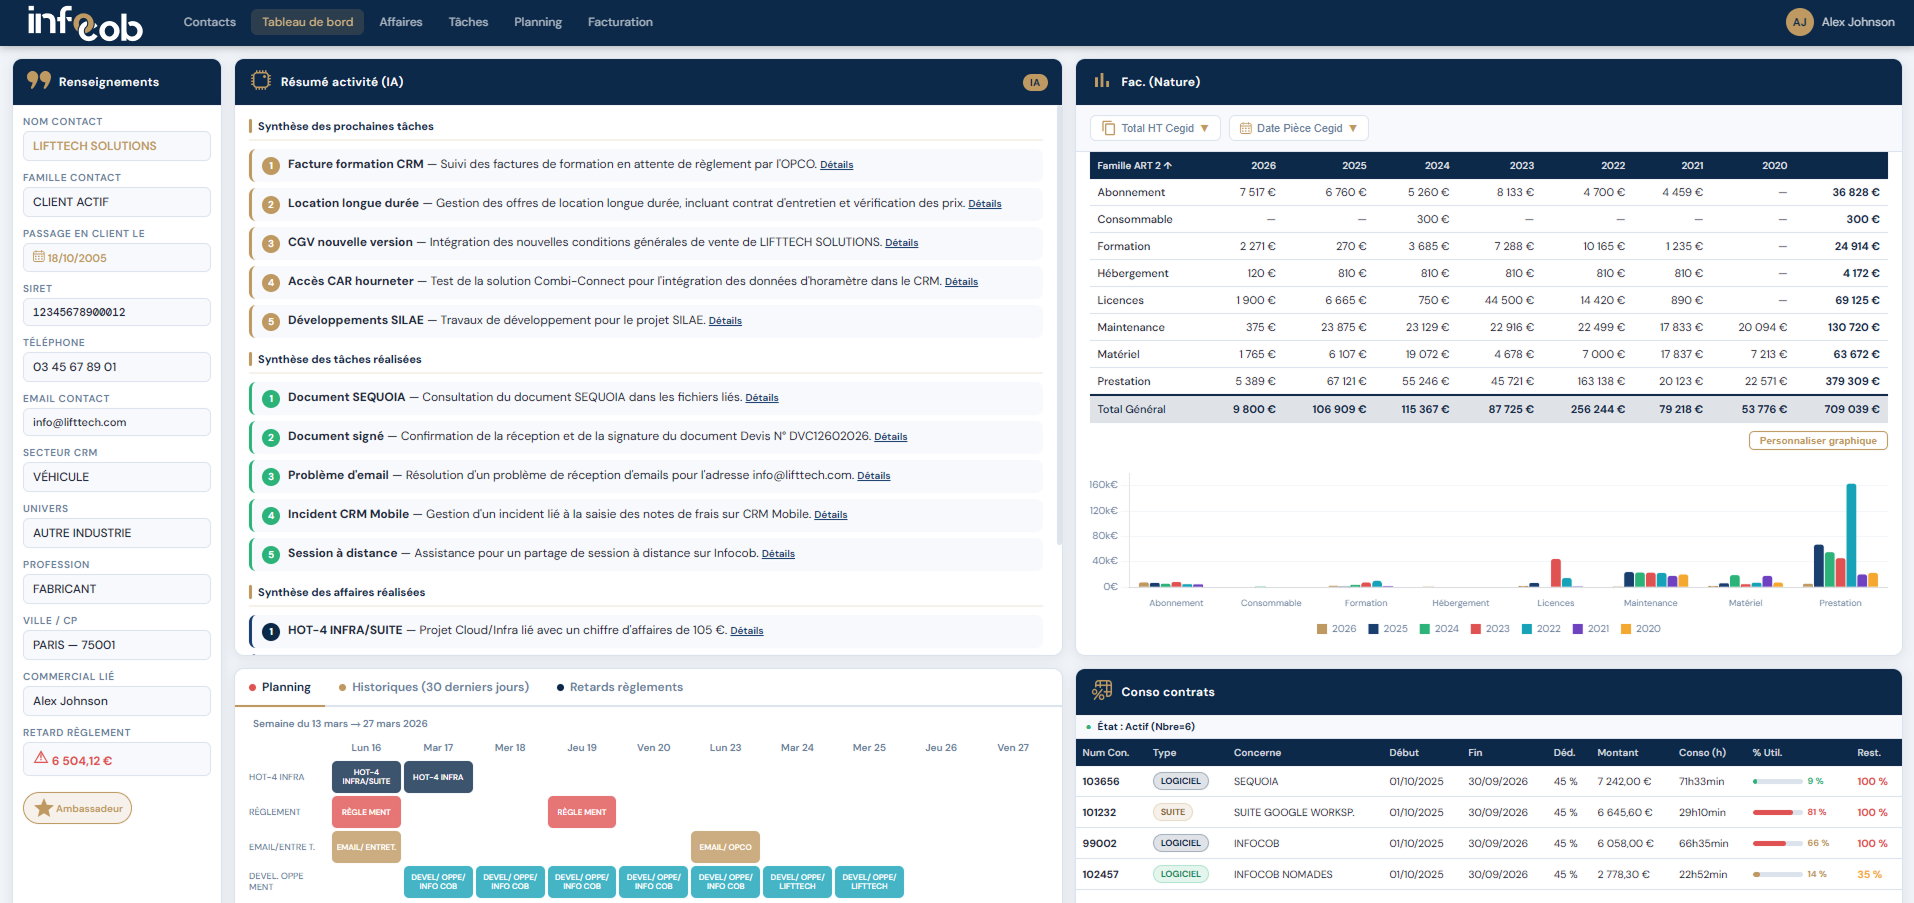Switch to the Retards règlements tab
This screenshot has height=903, width=1914.
[620, 687]
